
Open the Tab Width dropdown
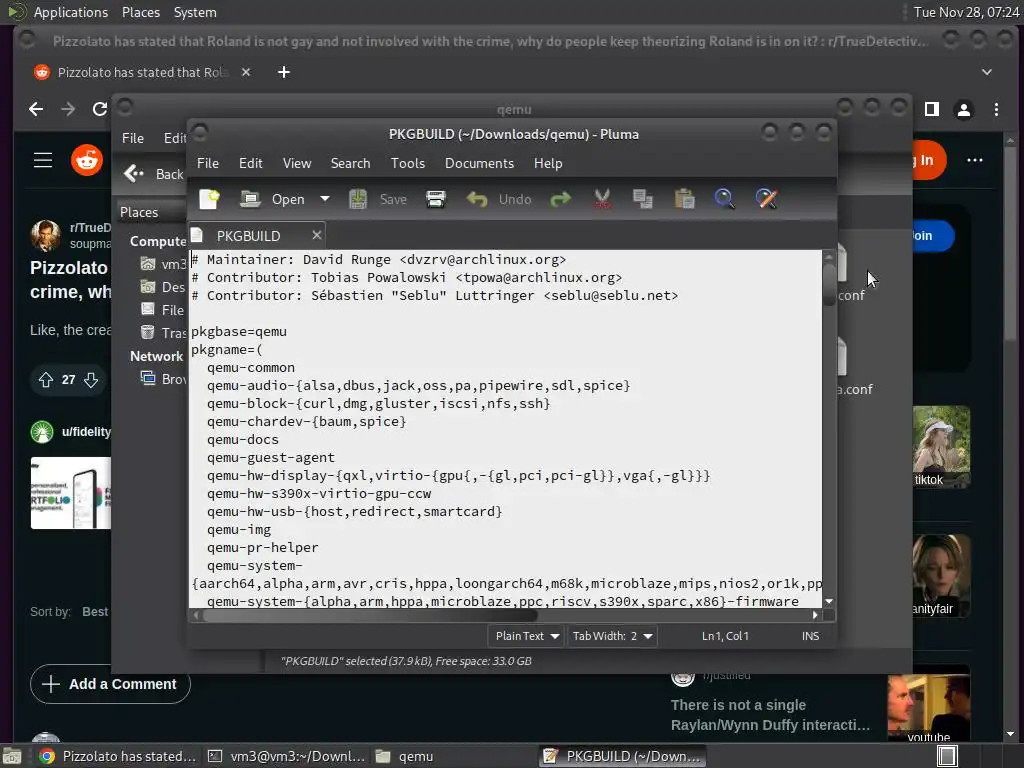tap(612, 636)
